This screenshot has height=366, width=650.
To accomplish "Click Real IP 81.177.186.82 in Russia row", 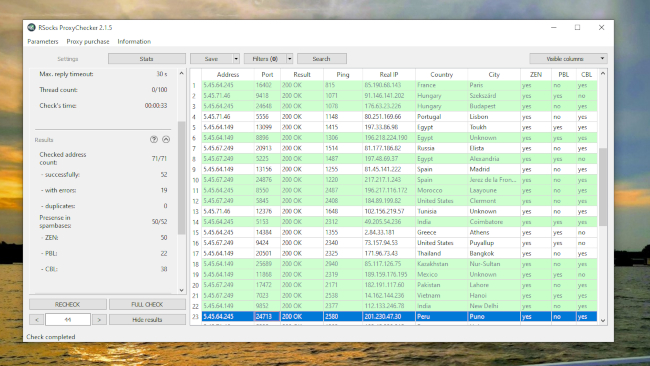I will (389, 148).
